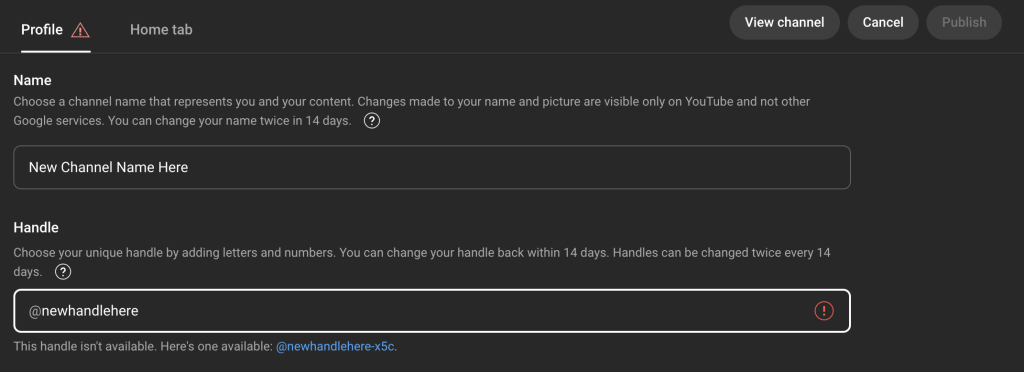Click the 'Handles can be changed twice' sentence
Viewport: 1024px width, 372px height.
(x=722, y=252)
